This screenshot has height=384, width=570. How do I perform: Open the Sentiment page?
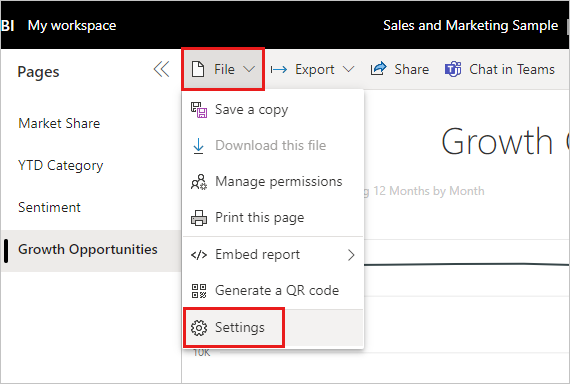[91, 207]
